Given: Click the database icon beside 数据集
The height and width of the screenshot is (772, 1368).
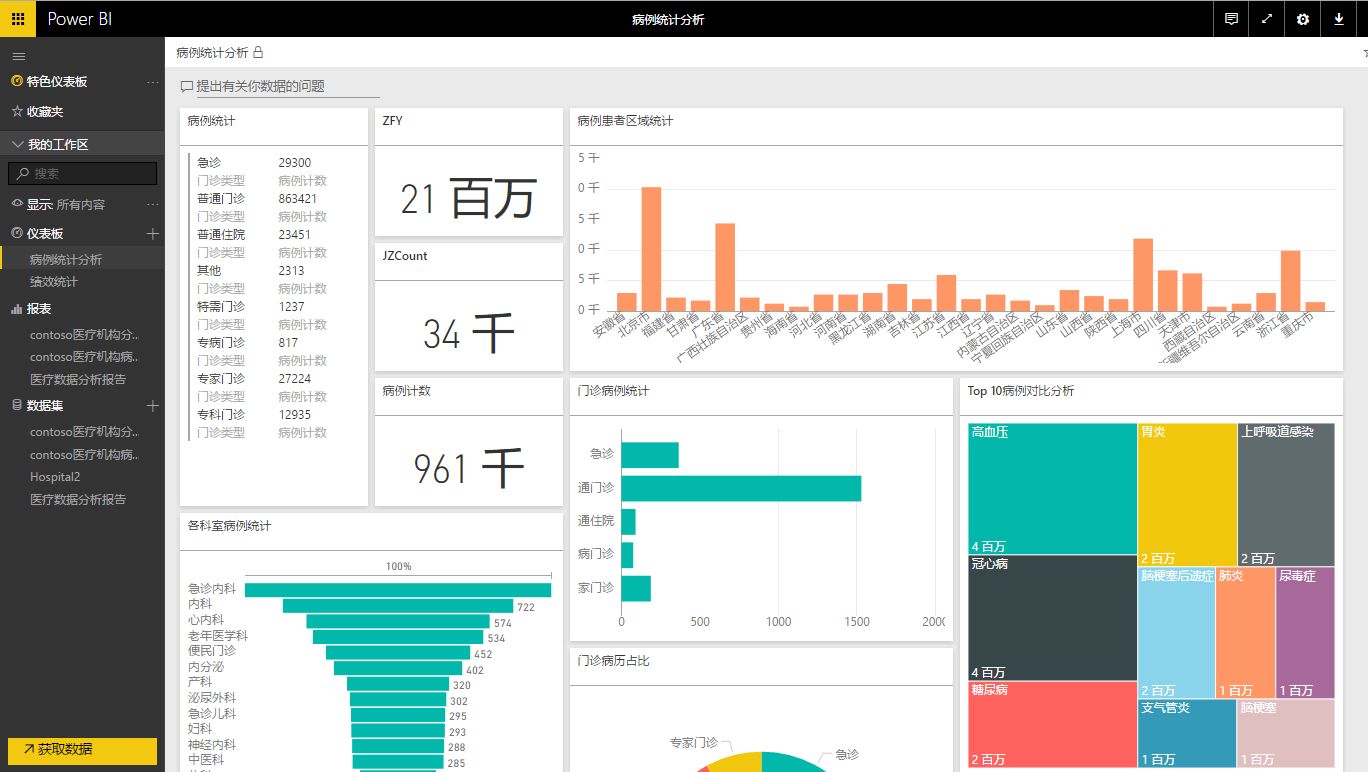Looking at the screenshot, I should click(x=17, y=405).
